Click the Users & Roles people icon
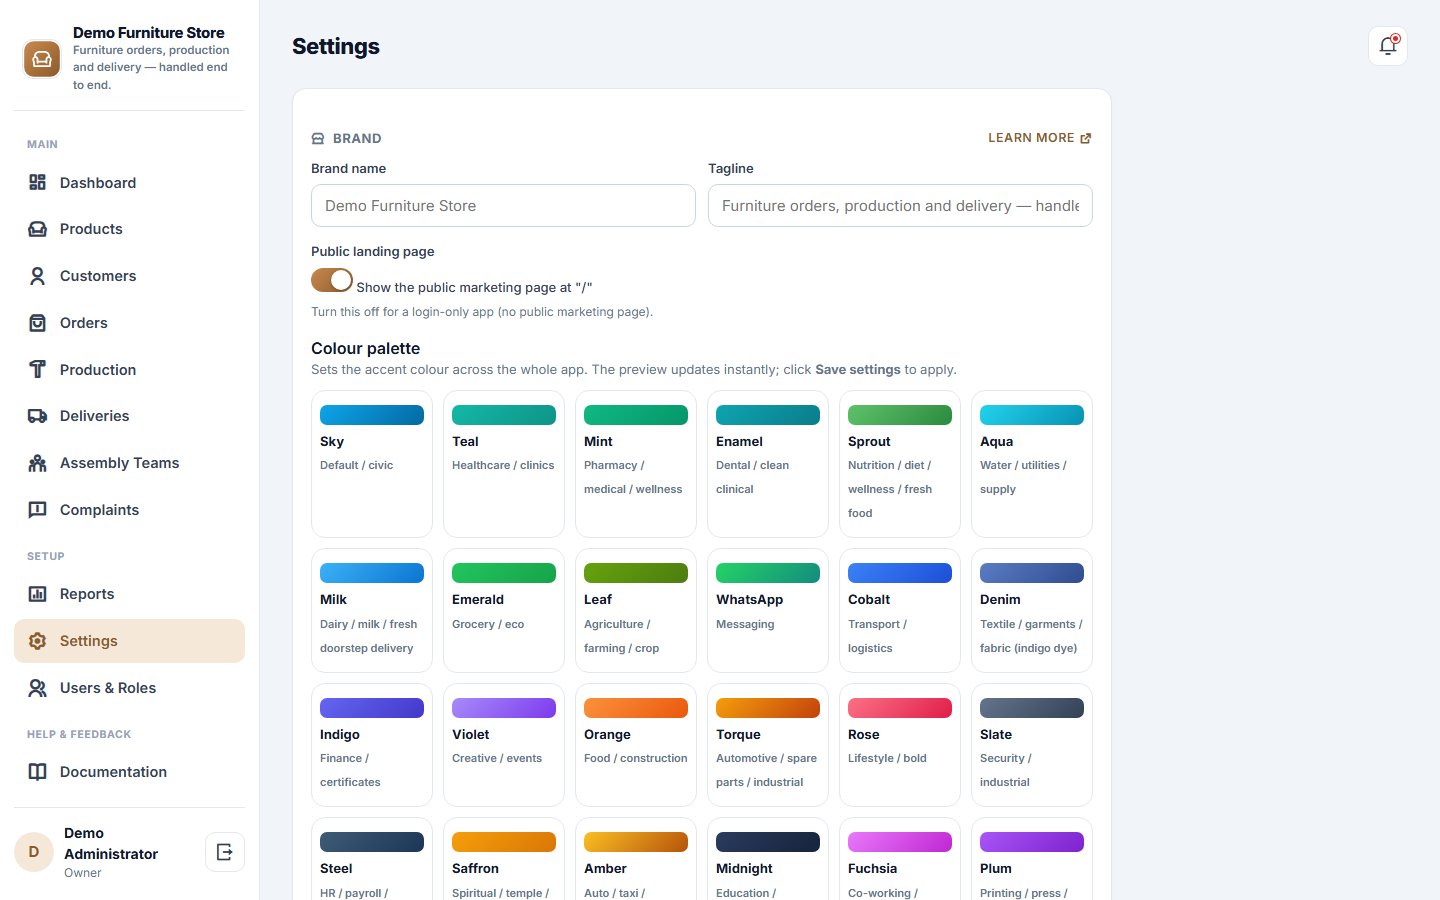The width and height of the screenshot is (1440, 900). pyautogui.click(x=38, y=688)
